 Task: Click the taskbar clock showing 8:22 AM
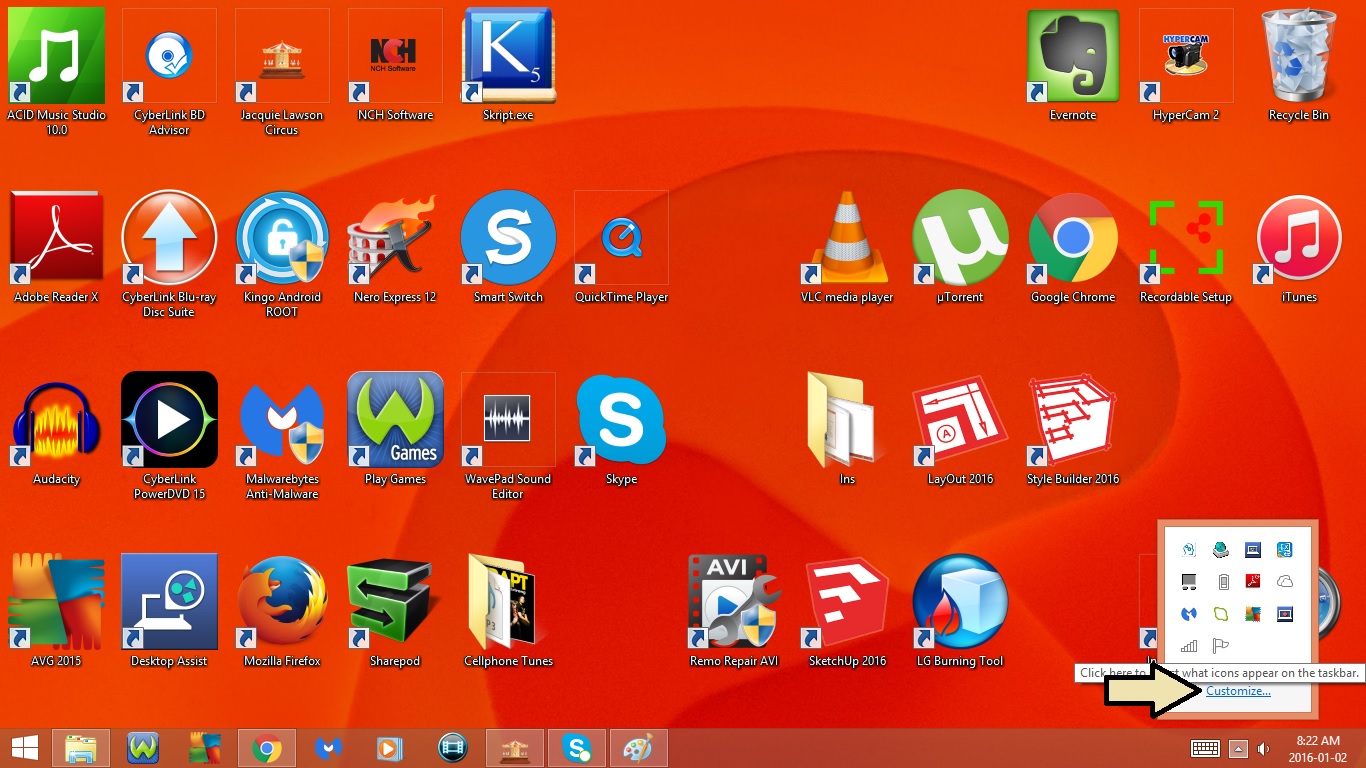(1318, 748)
